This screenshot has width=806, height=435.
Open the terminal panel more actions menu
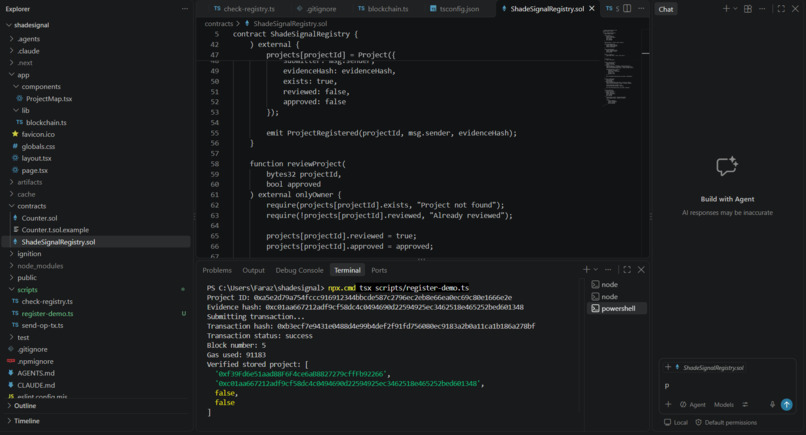click(x=608, y=269)
